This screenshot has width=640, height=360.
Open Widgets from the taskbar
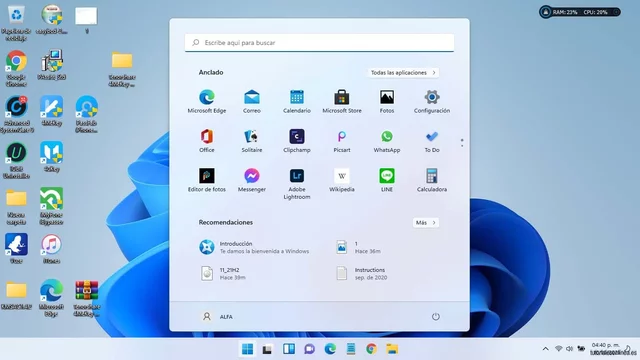[x=289, y=349]
